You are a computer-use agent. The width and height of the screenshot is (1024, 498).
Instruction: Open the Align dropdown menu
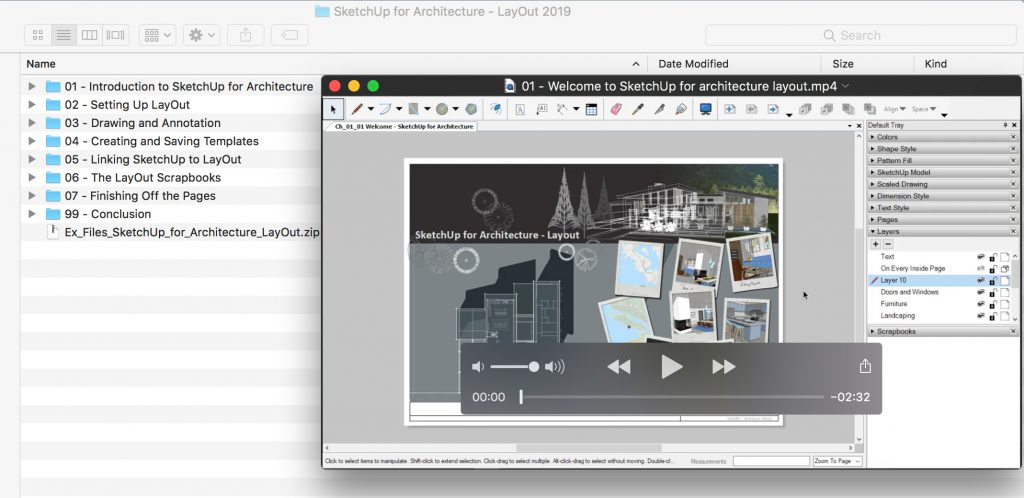pyautogui.click(x=894, y=109)
